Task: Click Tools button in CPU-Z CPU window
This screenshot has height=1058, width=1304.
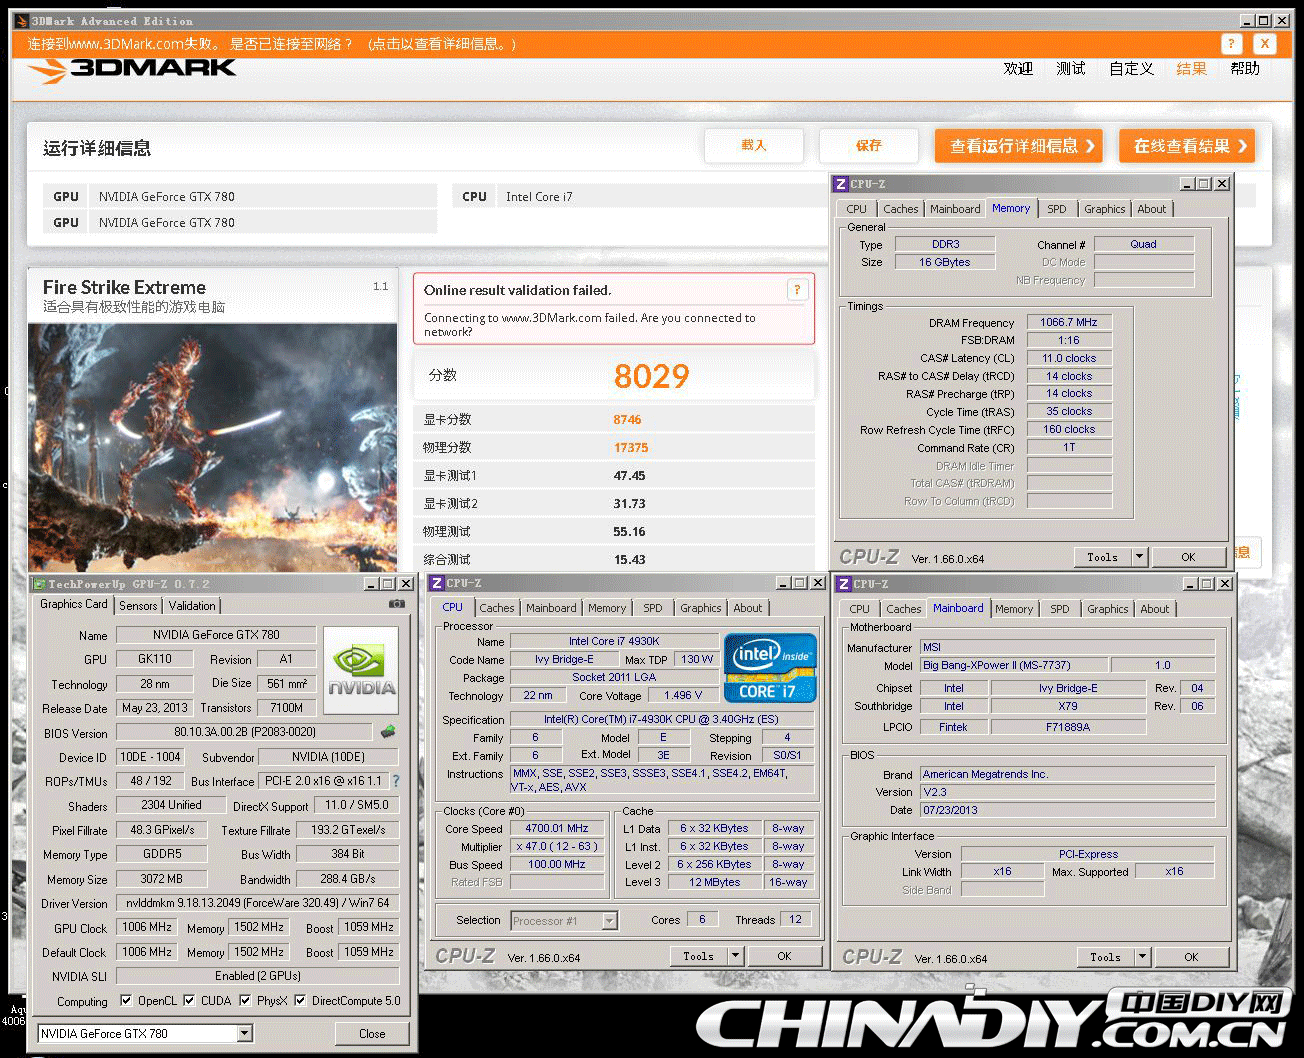Action: click(698, 956)
